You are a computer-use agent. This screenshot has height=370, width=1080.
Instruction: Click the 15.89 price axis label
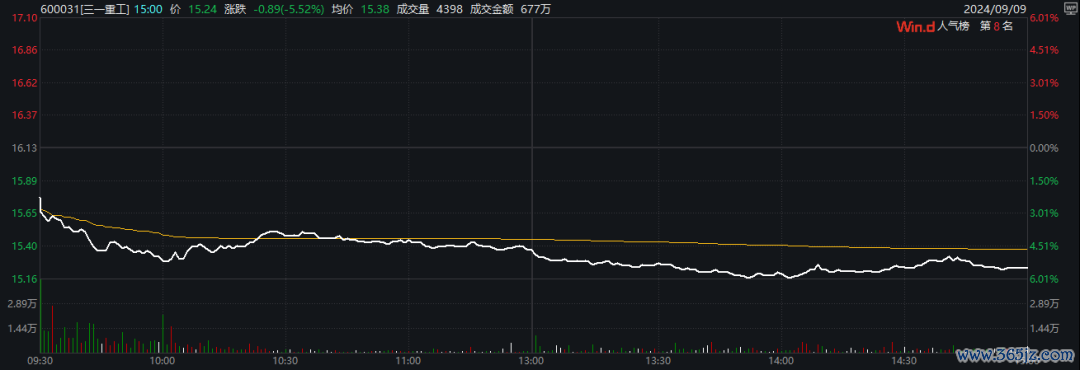click(23, 181)
